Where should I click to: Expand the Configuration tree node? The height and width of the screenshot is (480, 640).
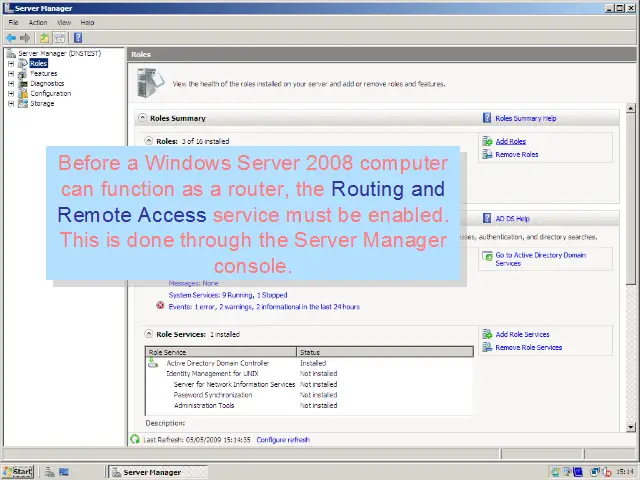[x=11, y=94]
